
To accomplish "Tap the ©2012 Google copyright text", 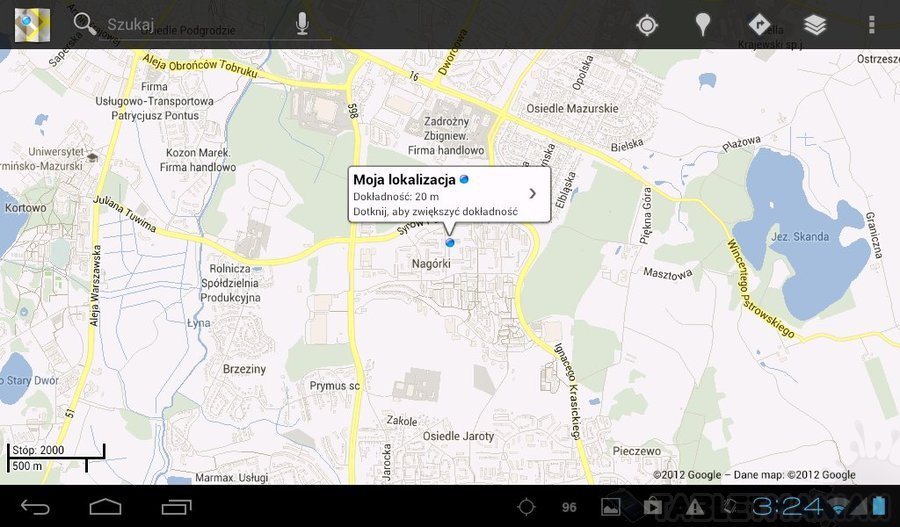I will [754, 475].
